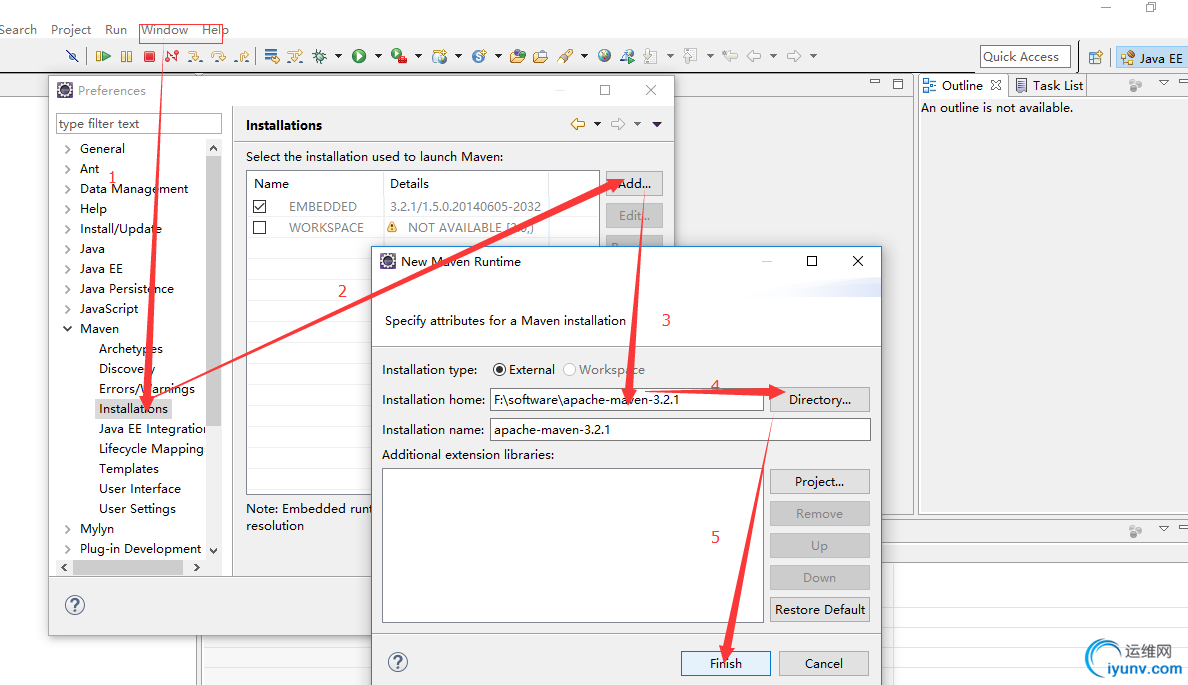Click the Previous Annotation toolbar icon

pyautogui.click(x=689, y=56)
